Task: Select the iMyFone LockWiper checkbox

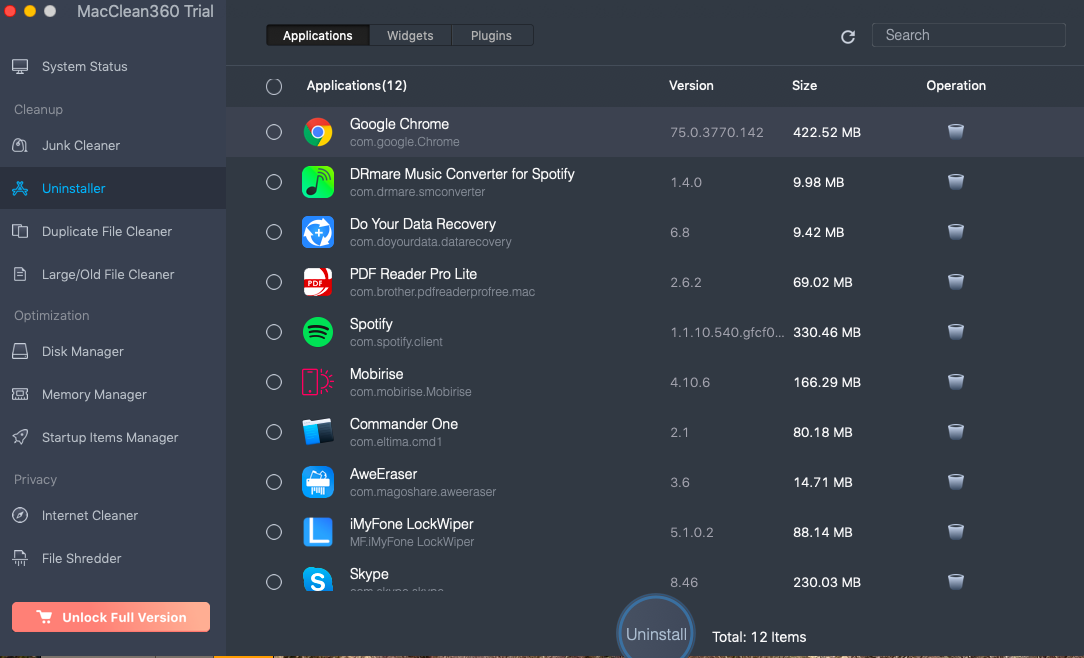Action: (x=274, y=532)
